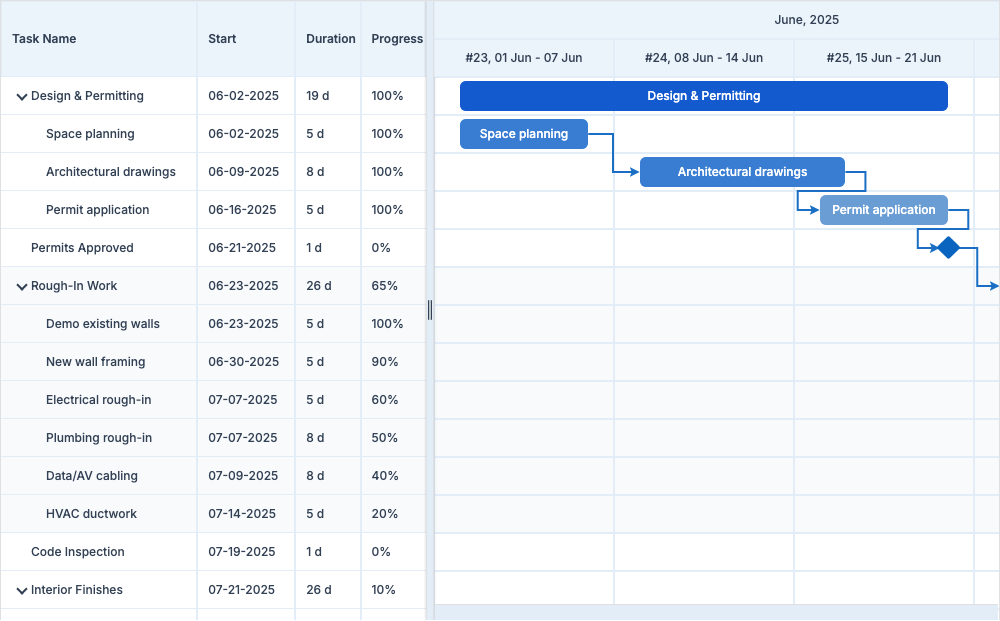Select the Architectural drawings taskbar
Image resolution: width=1000 pixels, height=621 pixels.
coord(742,172)
